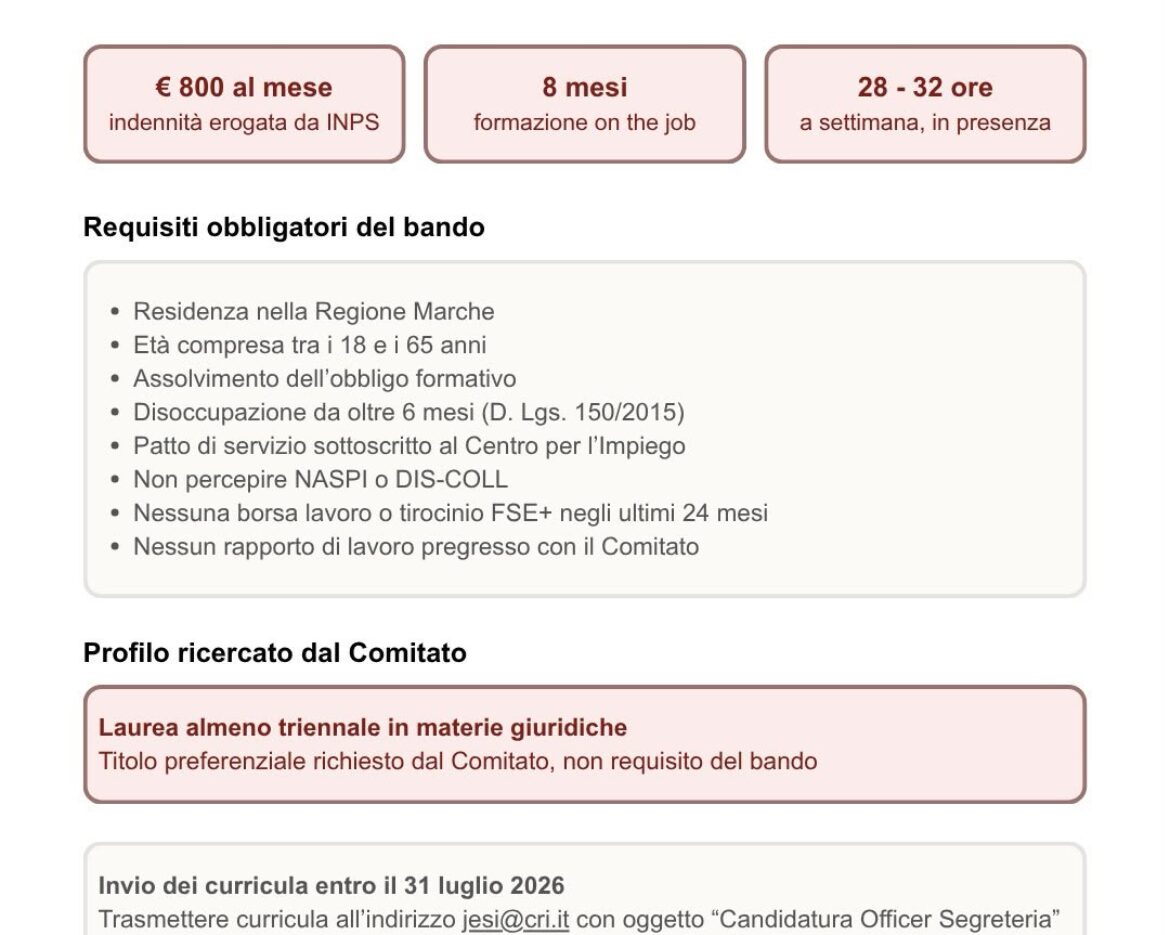This screenshot has height=935, width=1170.
Task: Click Nessun rapporto di lavoro pregresso item
Action: (416, 546)
